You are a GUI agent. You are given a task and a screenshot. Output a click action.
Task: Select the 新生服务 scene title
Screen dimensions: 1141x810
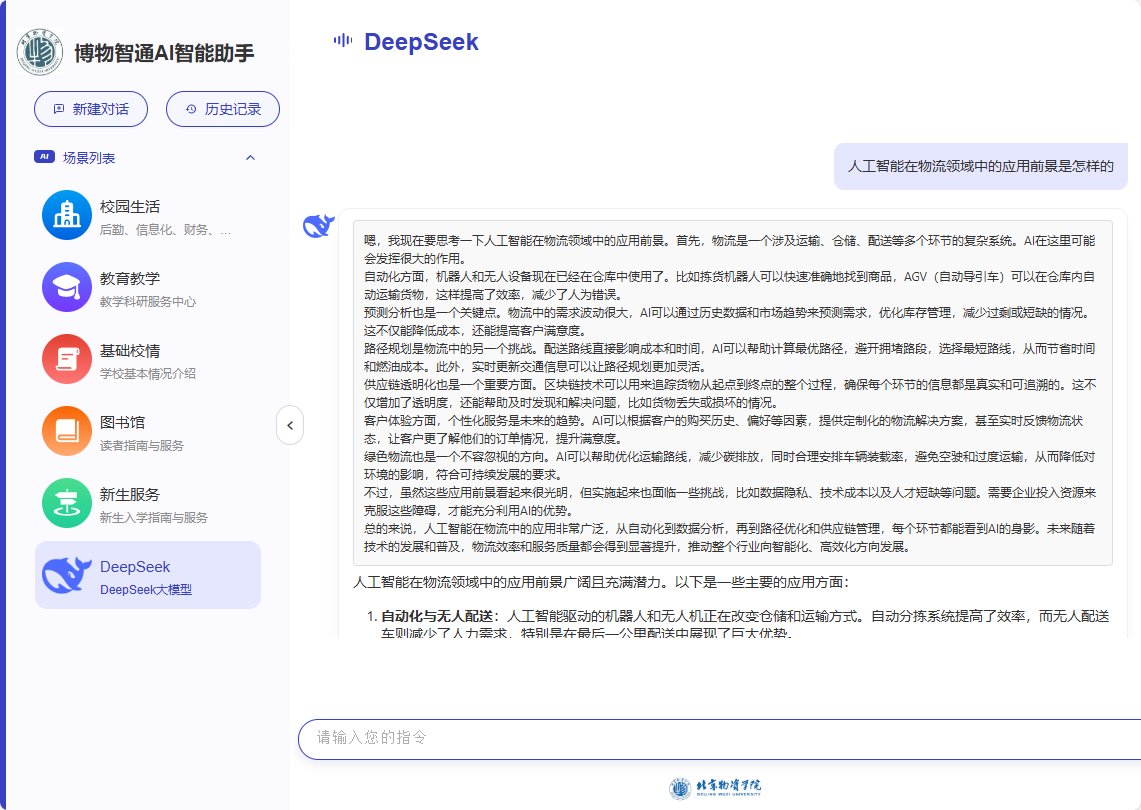(130, 495)
